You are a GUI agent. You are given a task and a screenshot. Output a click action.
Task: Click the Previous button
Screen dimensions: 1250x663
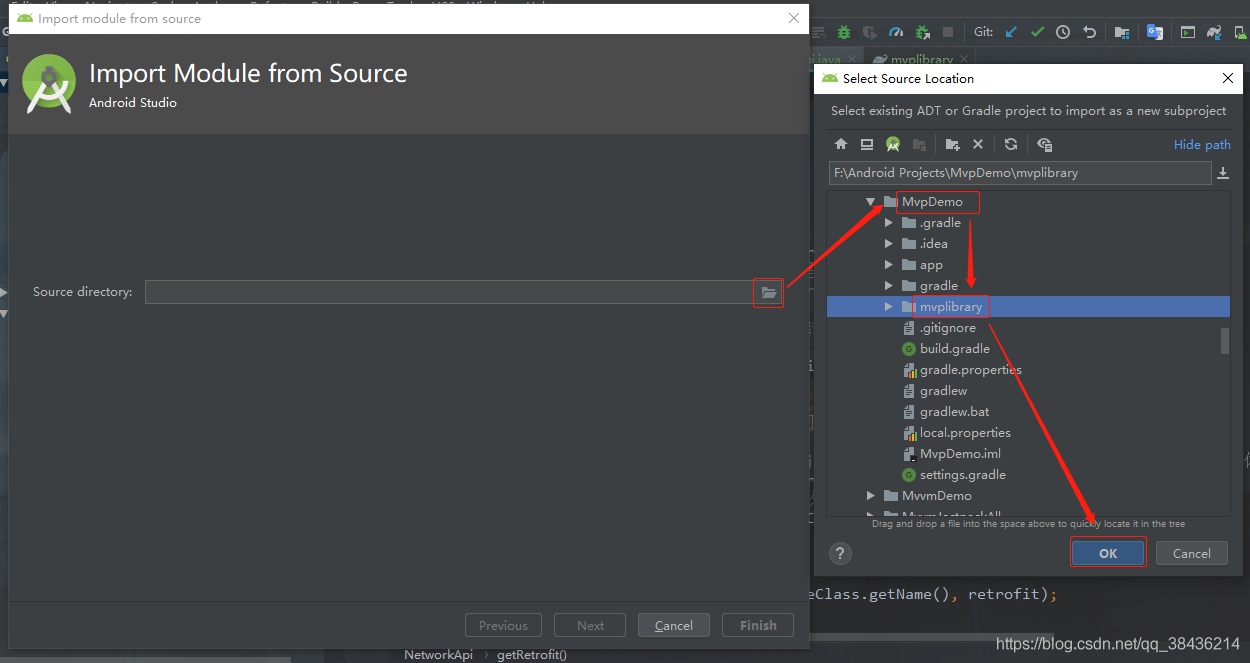point(503,625)
